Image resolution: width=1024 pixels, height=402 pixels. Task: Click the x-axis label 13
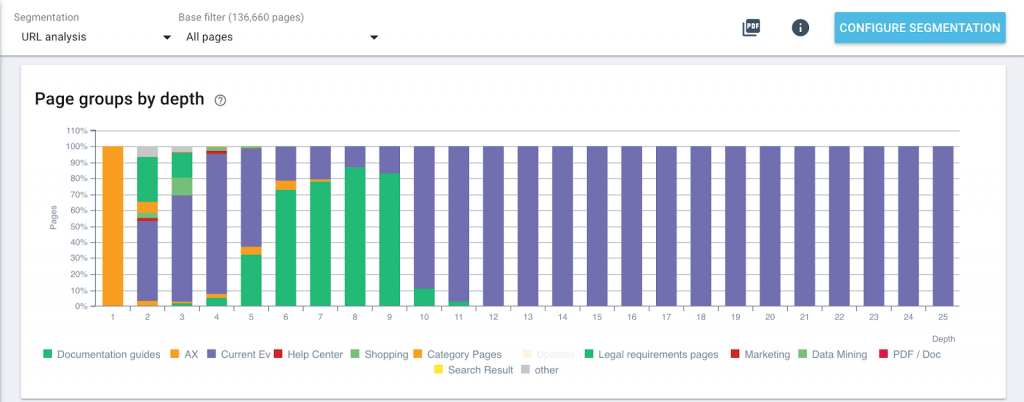pyautogui.click(x=528, y=317)
